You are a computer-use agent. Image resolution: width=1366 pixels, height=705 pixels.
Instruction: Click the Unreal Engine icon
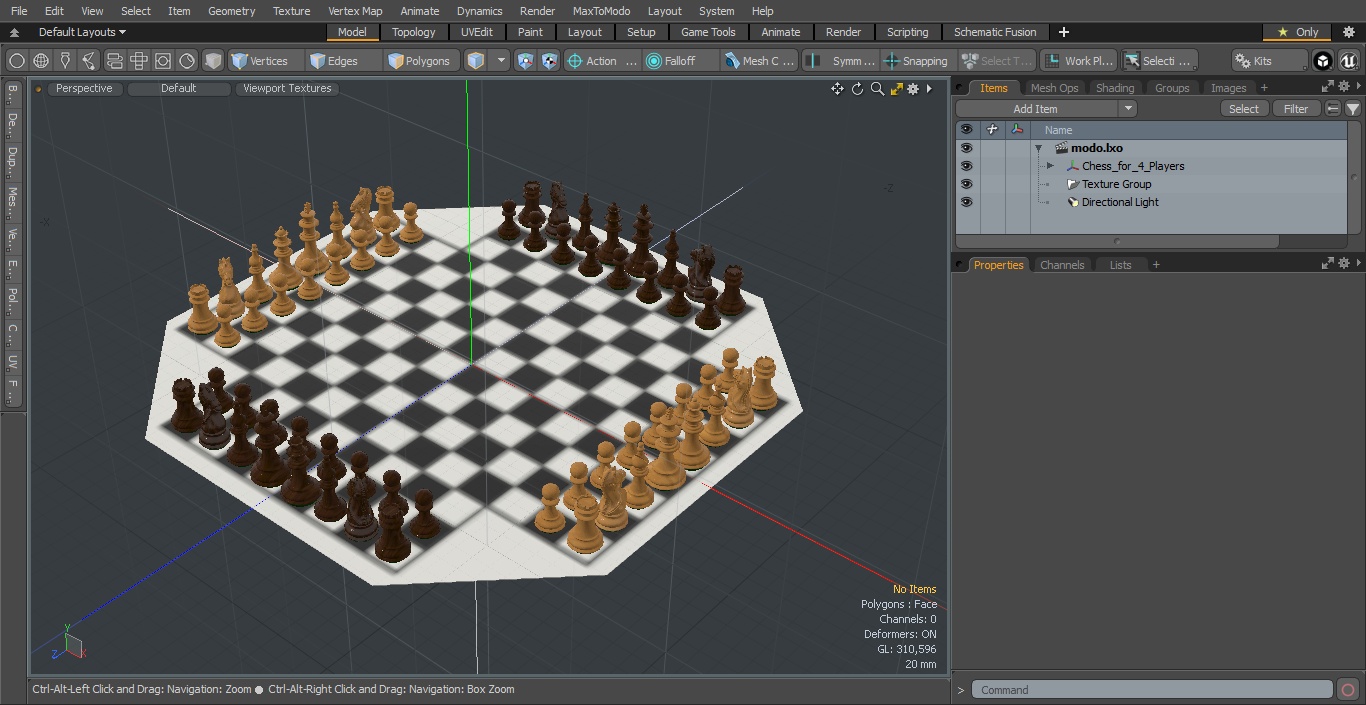pyautogui.click(x=1349, y=61)
